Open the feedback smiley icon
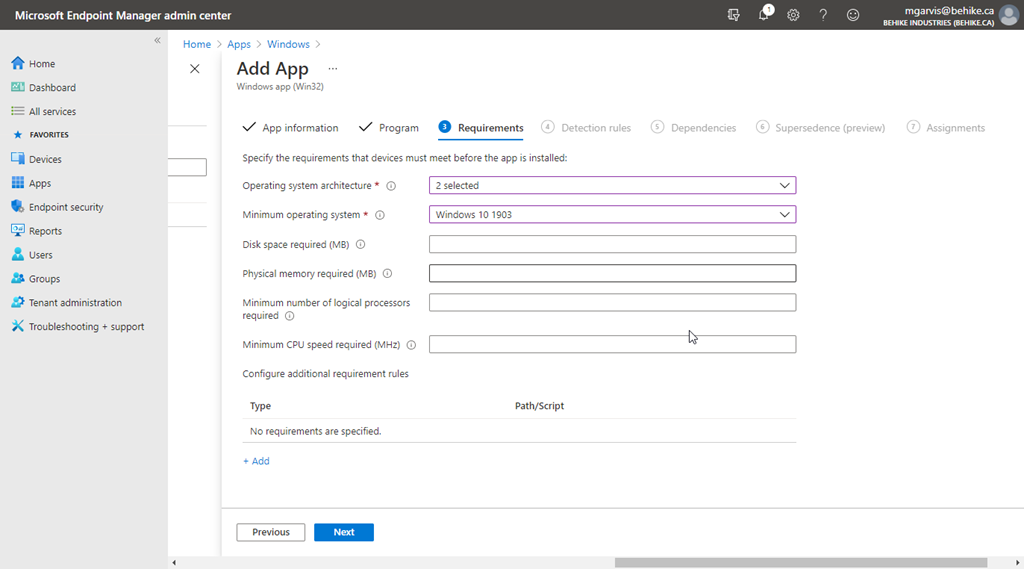The image size is (1024, 569). pos(853,15)
